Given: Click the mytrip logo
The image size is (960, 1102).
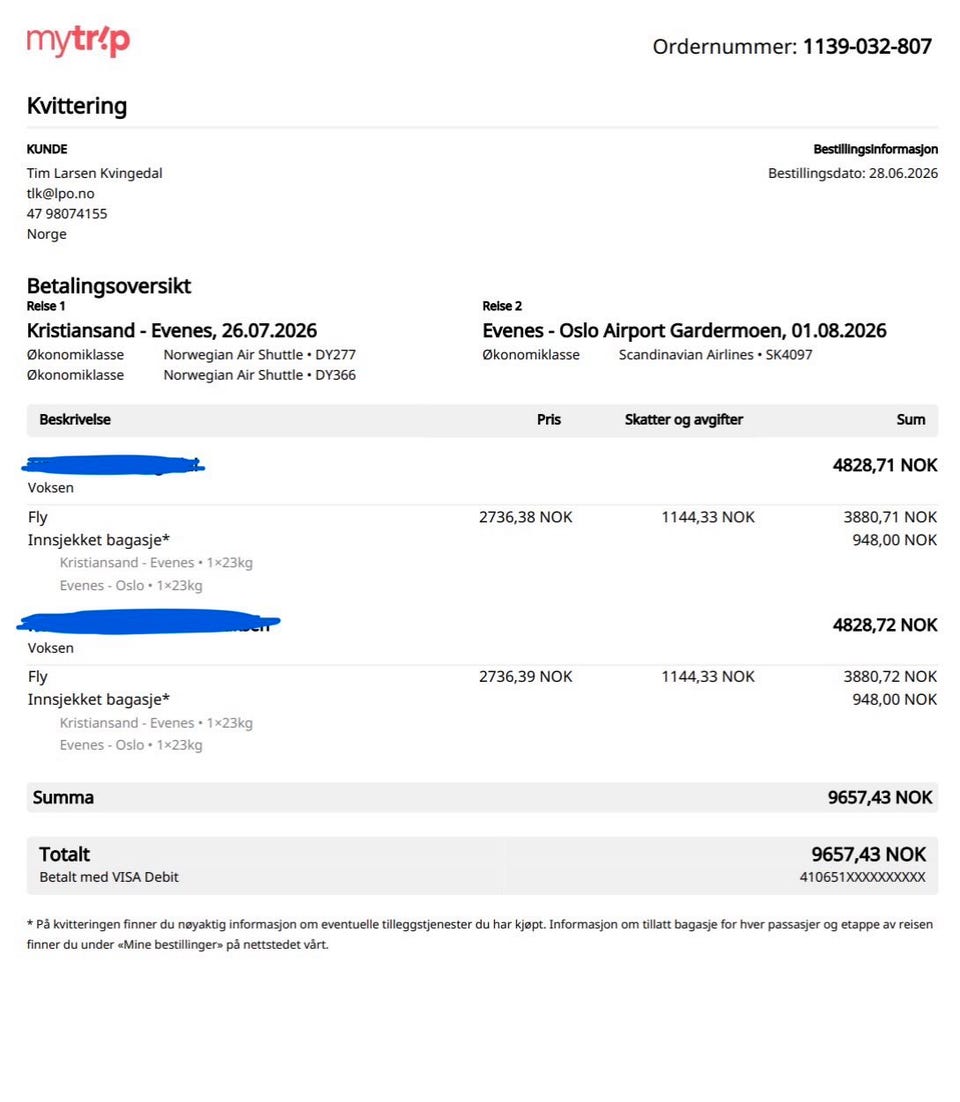Looking at the screenshot, I should pos(78,41).
